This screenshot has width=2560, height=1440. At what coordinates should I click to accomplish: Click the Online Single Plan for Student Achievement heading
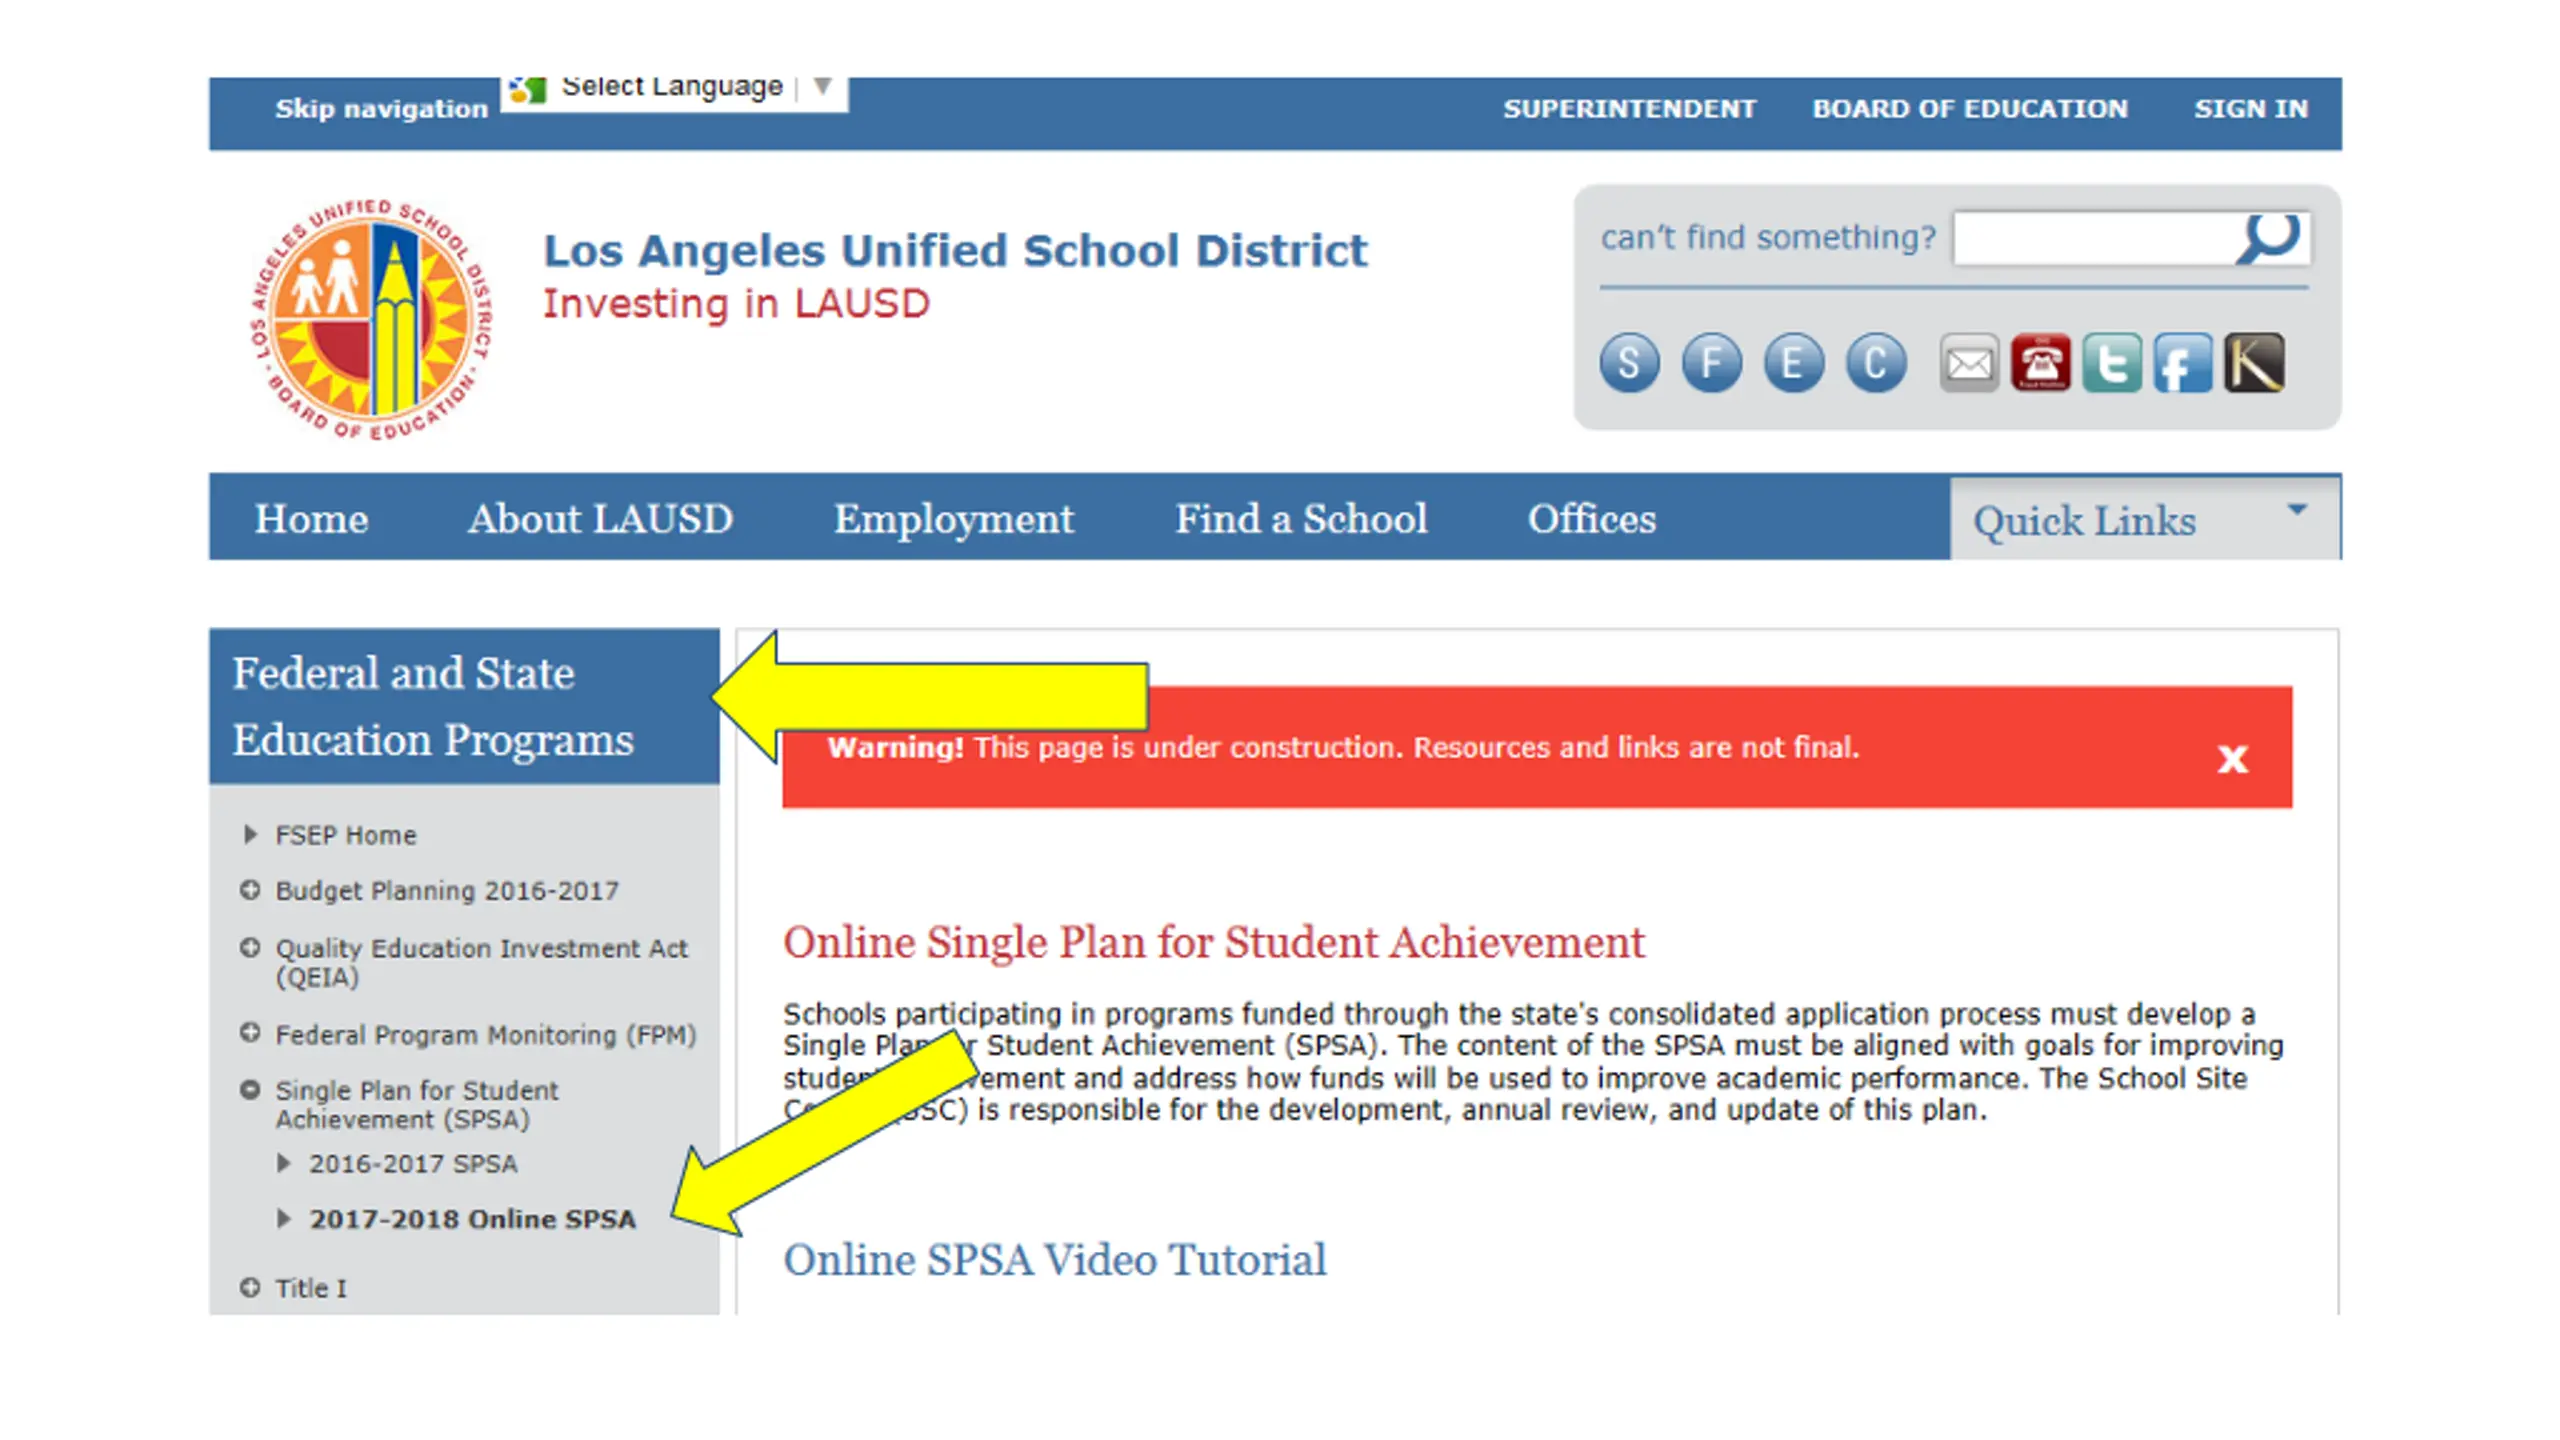pos(1214,943)
